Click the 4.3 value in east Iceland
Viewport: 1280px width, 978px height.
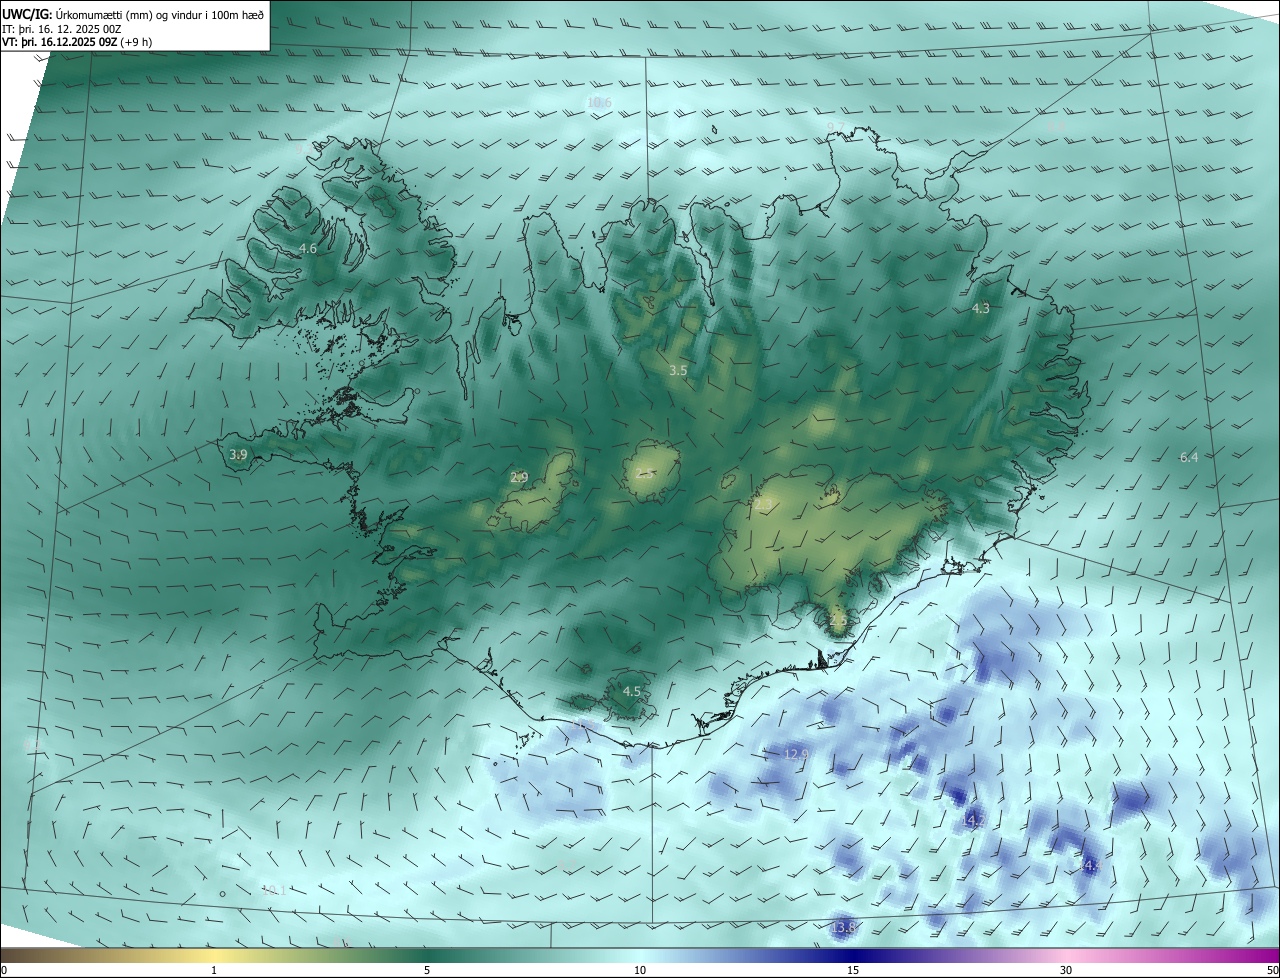[x=981, y=309]
